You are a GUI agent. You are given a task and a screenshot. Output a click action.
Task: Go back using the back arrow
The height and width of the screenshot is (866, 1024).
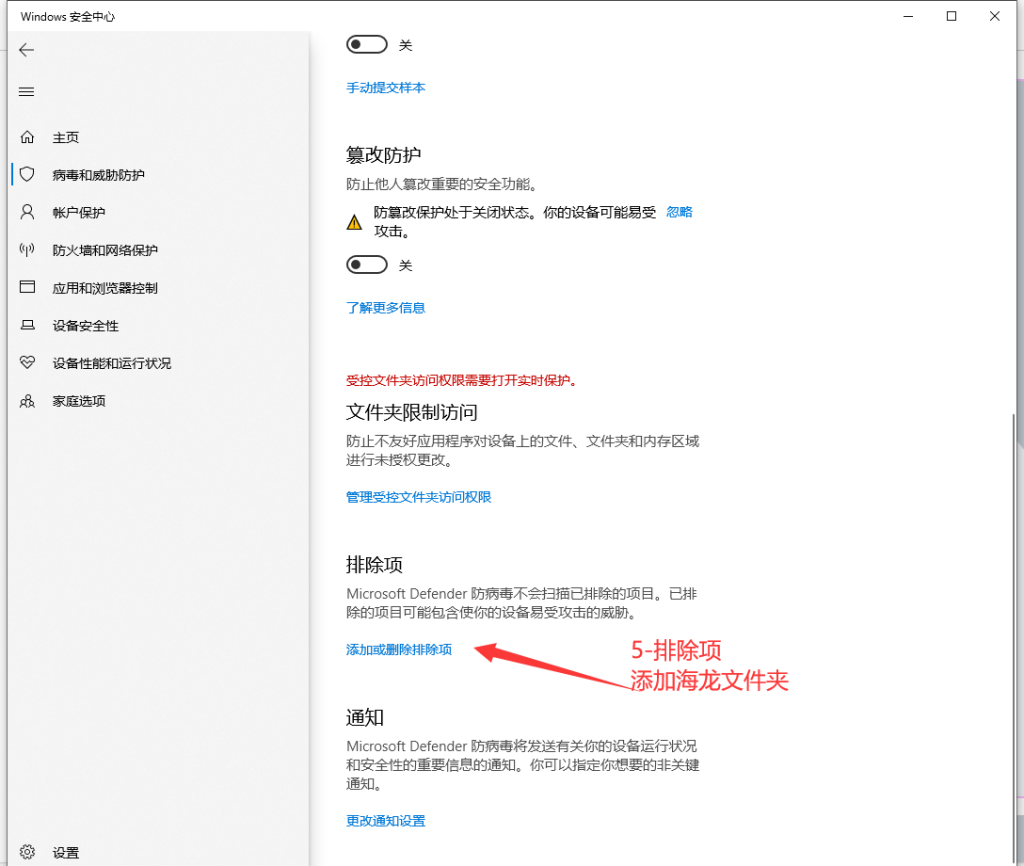(x=26, y=50)
